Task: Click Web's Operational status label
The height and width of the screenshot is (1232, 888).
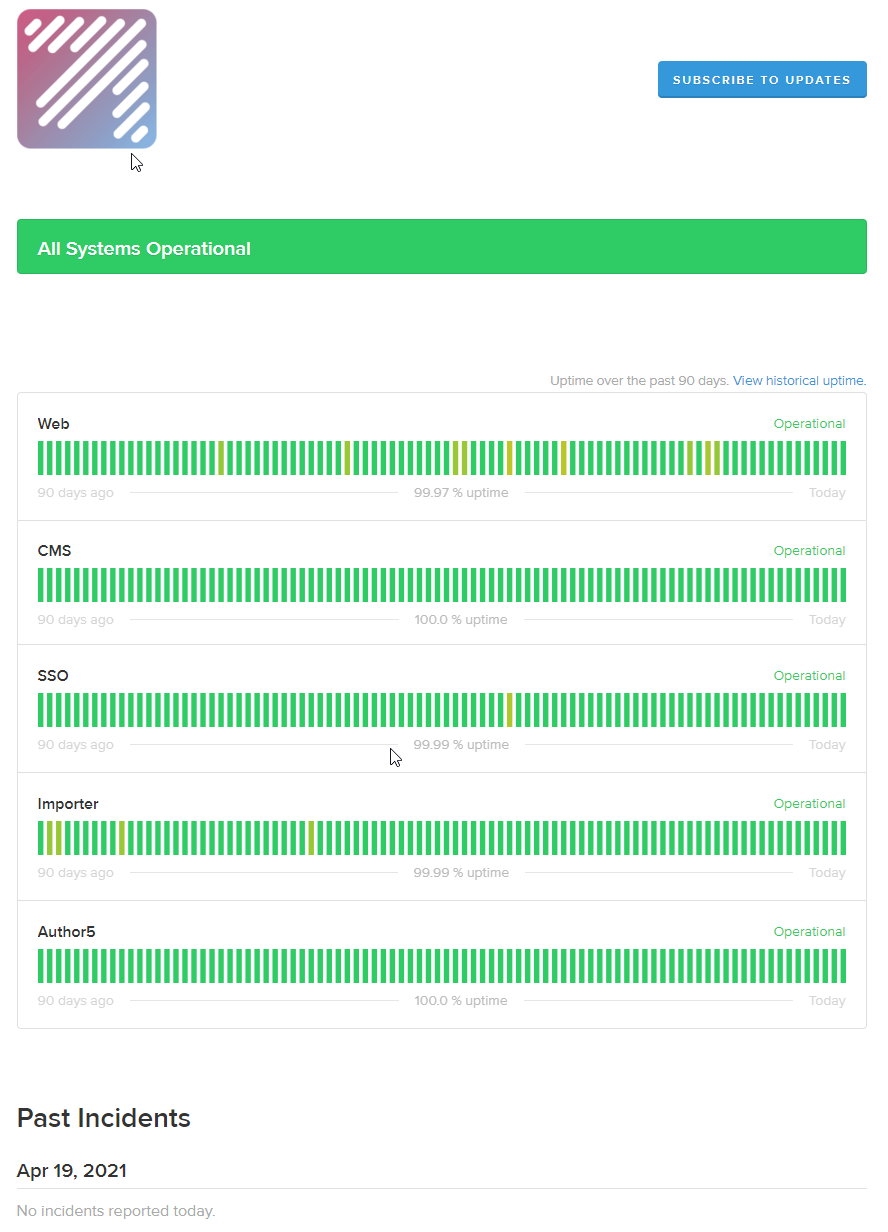Action: coord(809,423)
